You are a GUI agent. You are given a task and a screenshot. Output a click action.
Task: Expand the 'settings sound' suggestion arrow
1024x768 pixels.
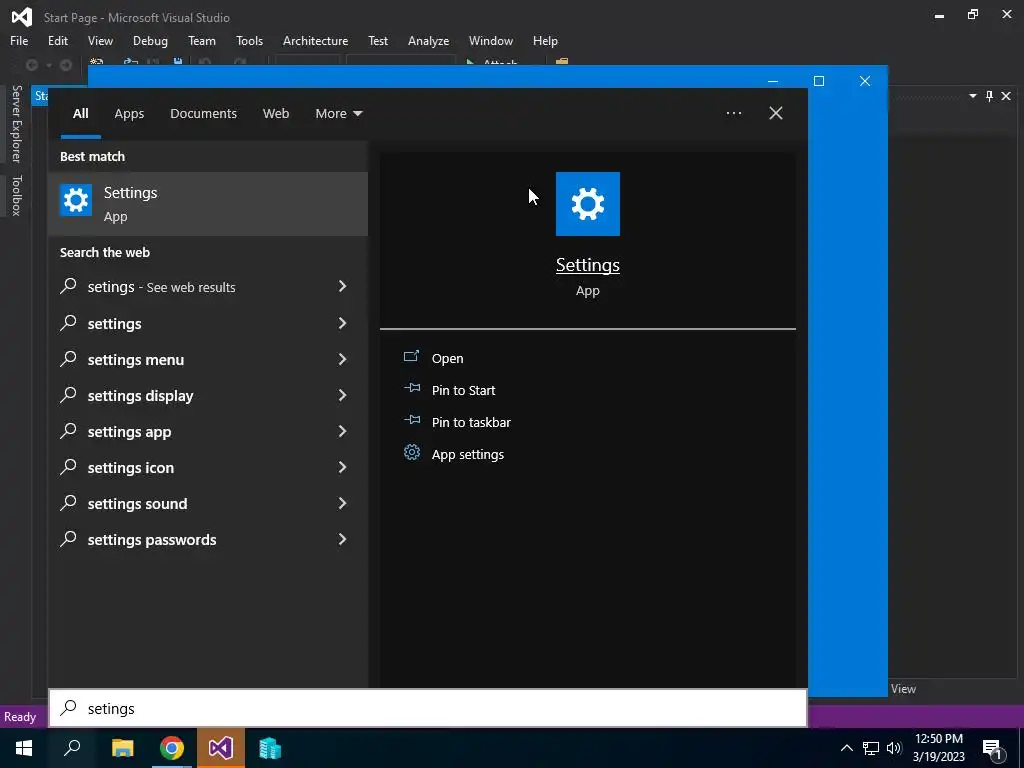pos(342,502)
